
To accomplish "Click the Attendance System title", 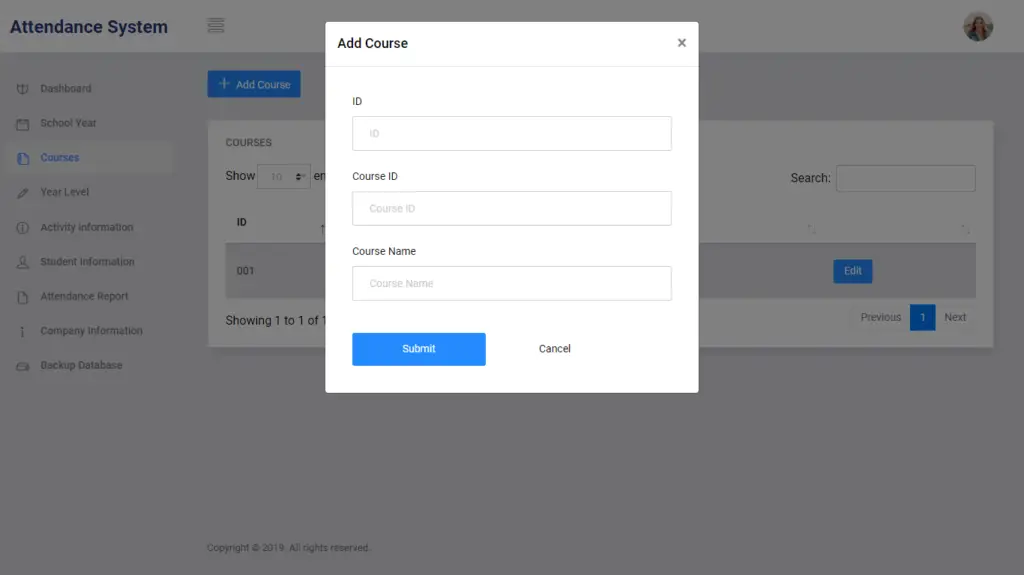I will [89, 27].
